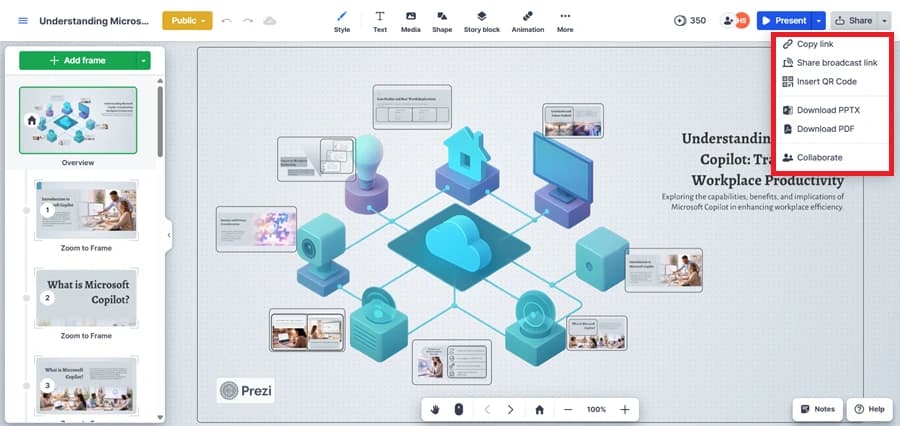Screen dimensions: 900x426
Task: Open the More tools menu
Action: point(565,21)
